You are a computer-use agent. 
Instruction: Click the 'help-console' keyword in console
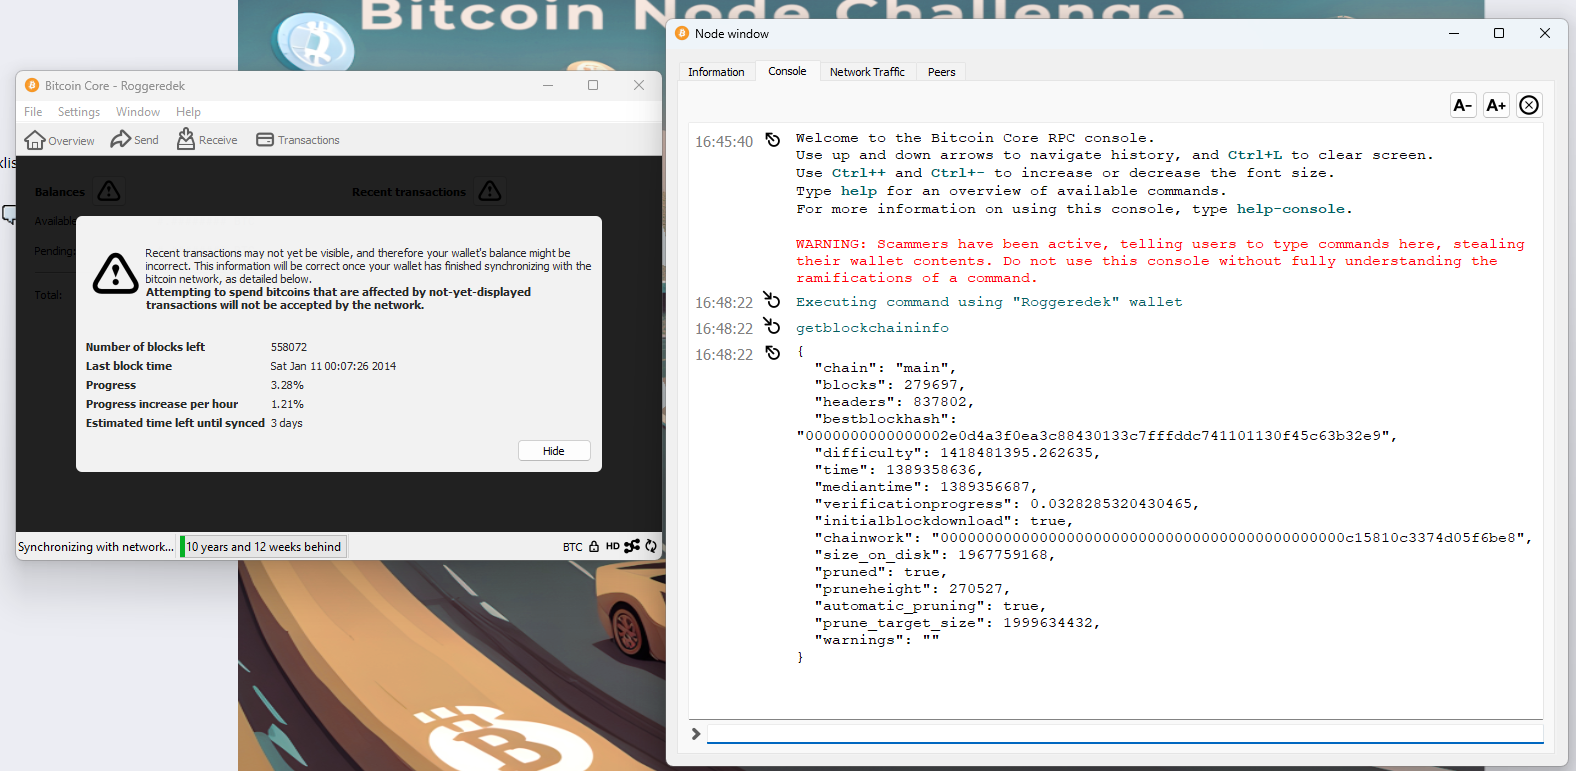pyautogui.click(x=1290, y=209)
